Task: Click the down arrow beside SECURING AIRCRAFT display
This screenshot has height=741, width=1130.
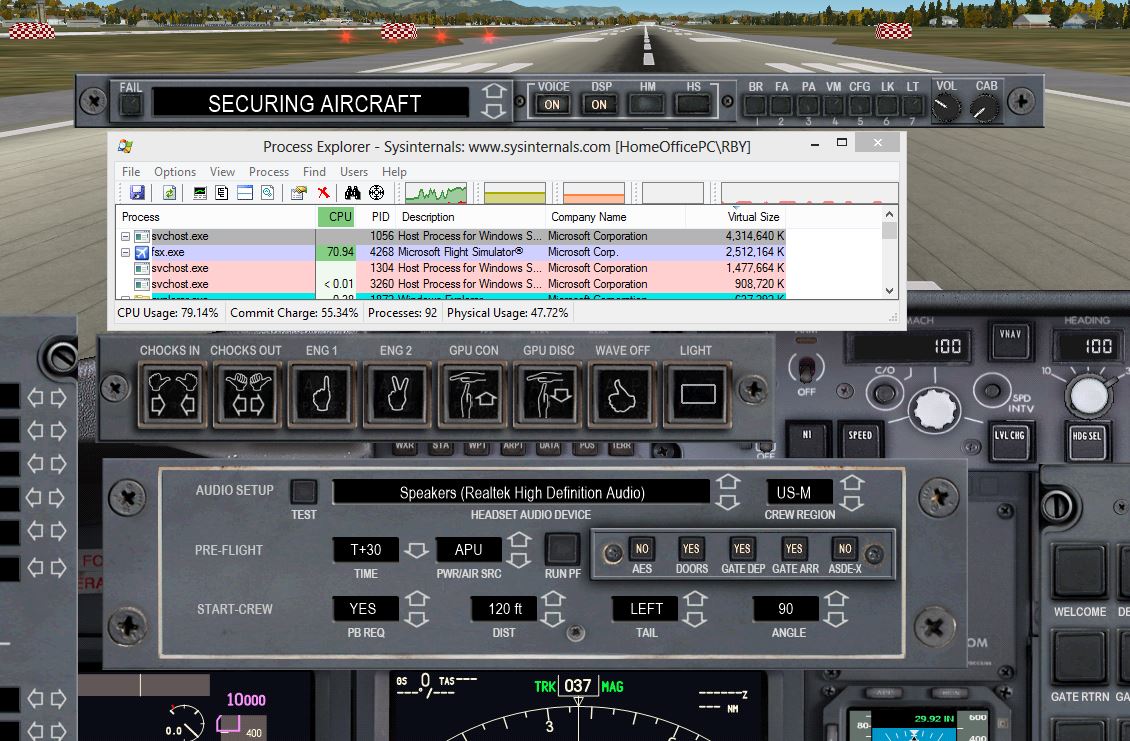Action: tap(494, 111)
